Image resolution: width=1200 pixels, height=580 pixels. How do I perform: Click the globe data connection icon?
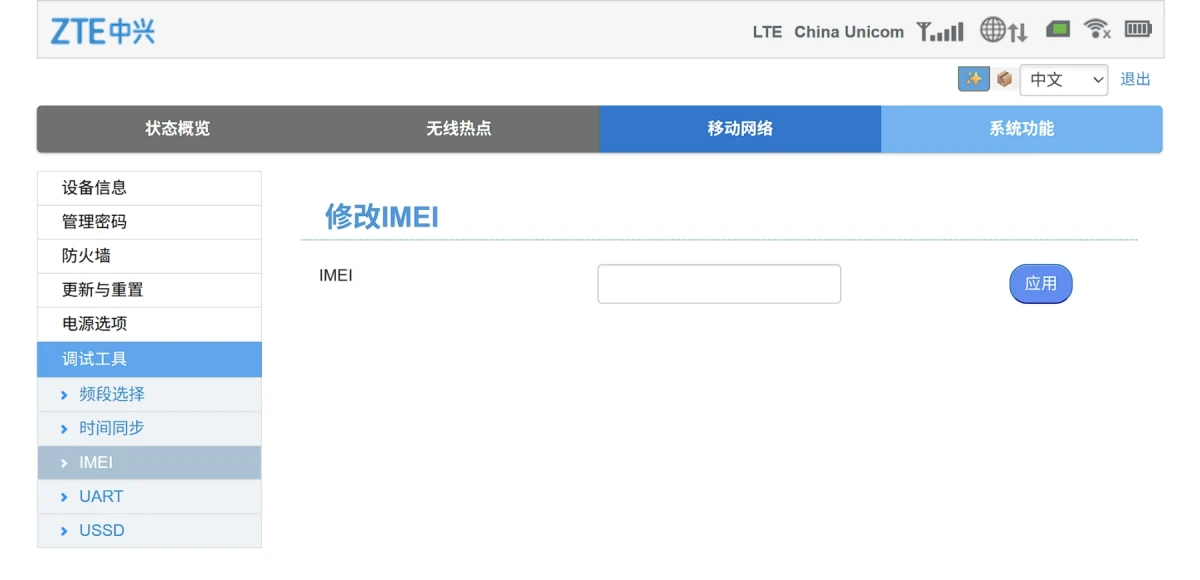[1004, 31]
